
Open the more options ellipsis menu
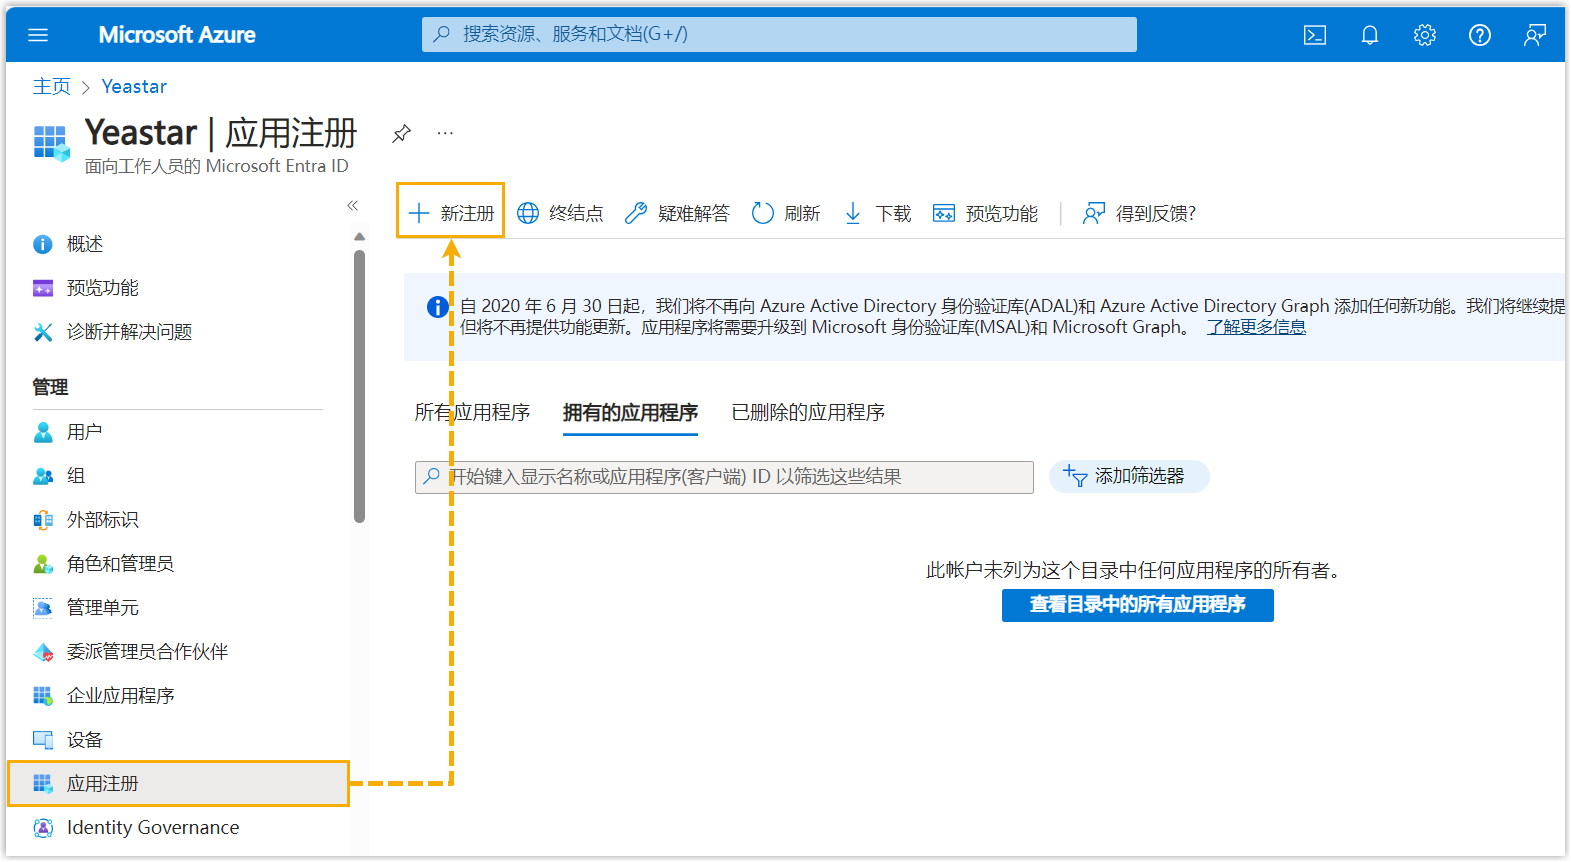[445, 133]
